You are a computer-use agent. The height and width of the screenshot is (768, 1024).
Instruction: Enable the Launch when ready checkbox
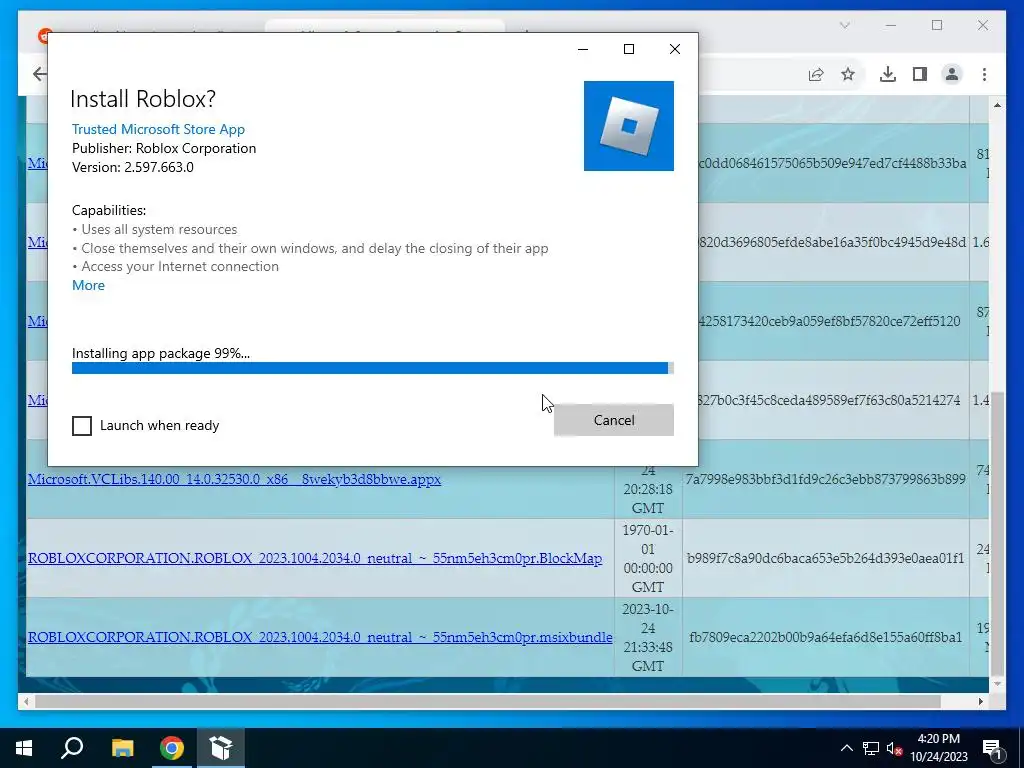pos(82,426)
